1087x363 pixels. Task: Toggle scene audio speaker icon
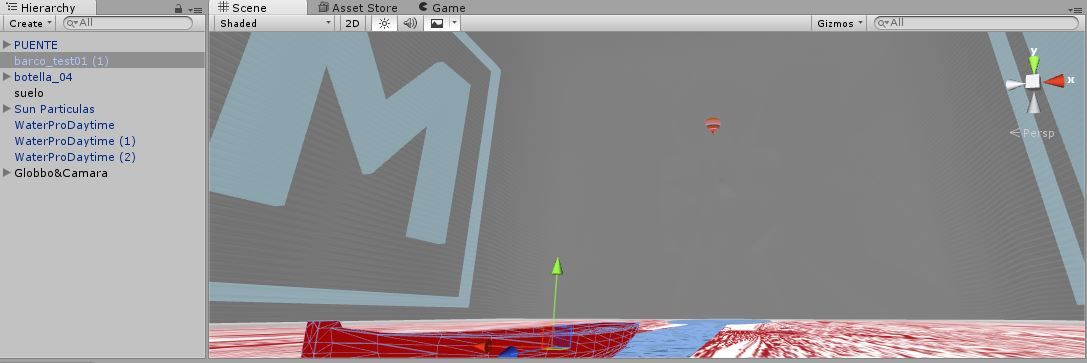coord(410,23)
